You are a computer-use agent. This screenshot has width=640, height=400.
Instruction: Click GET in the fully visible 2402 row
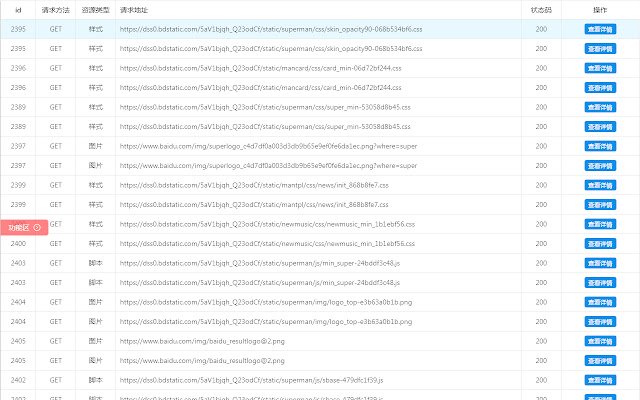click(56, 380)
